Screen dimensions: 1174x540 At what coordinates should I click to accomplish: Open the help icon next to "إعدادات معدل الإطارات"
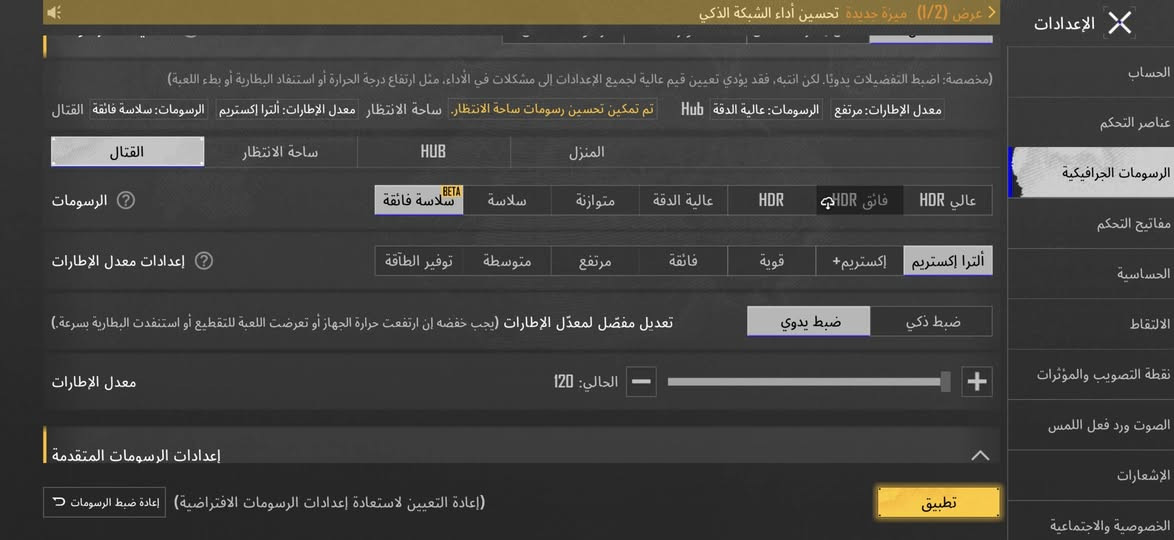point(204,261)
